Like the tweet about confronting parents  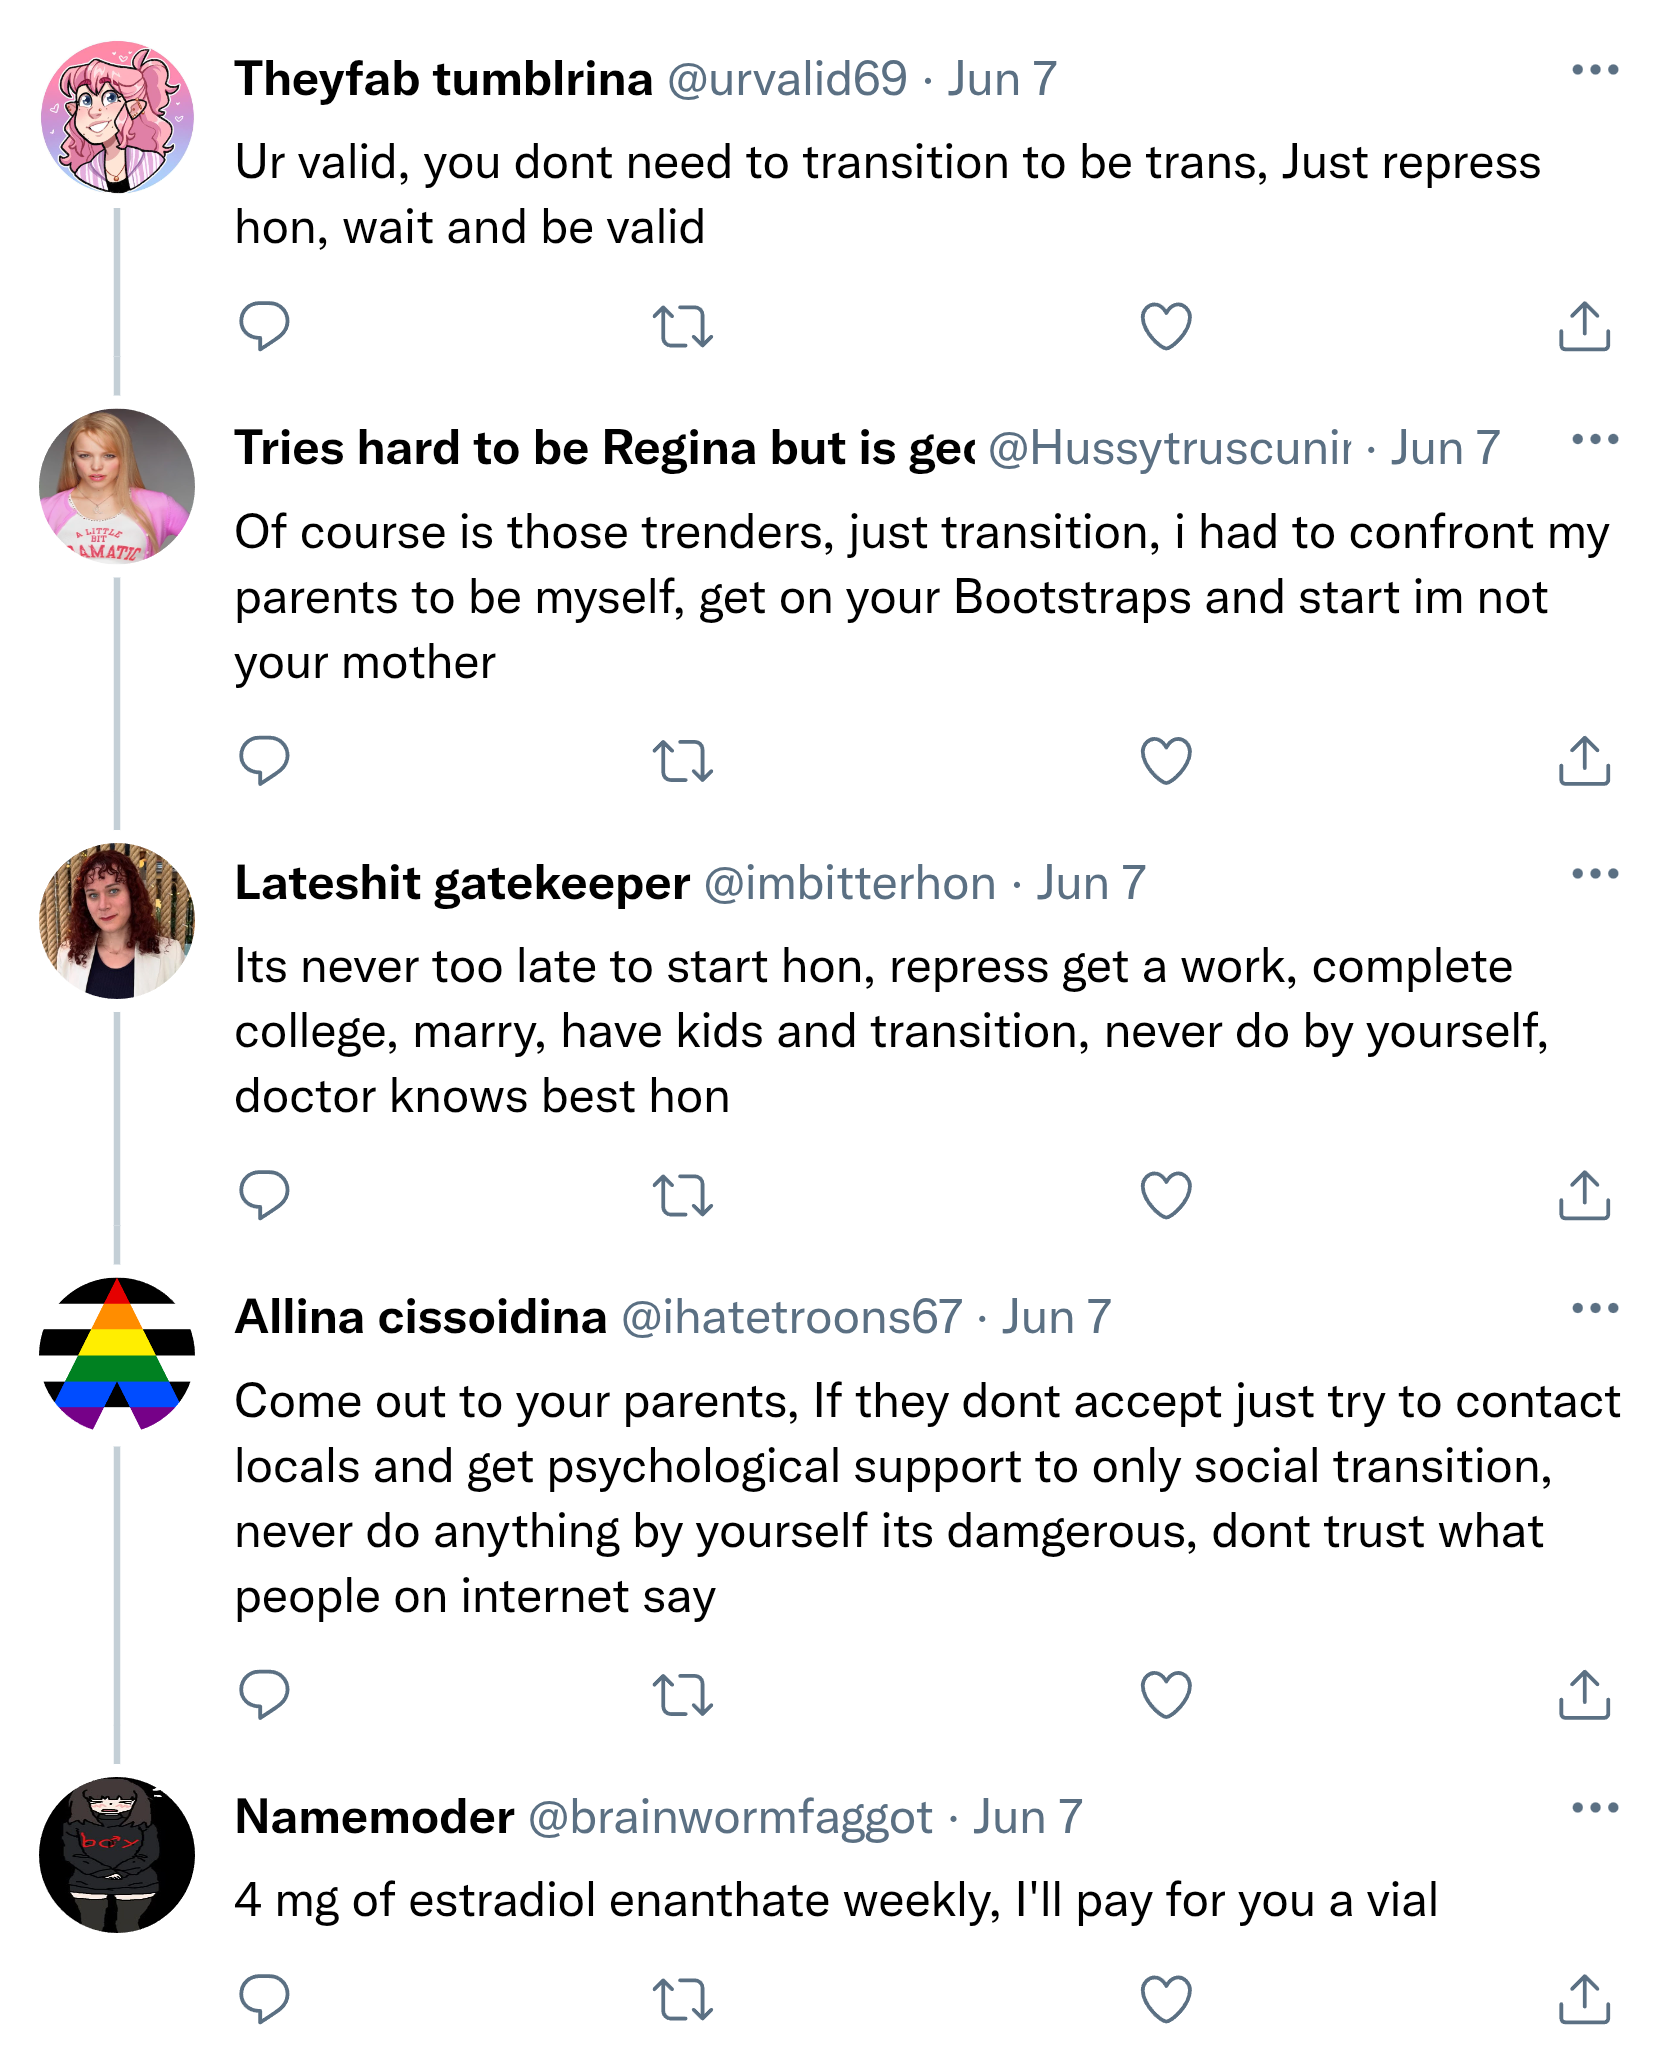tap(1166, 761)
